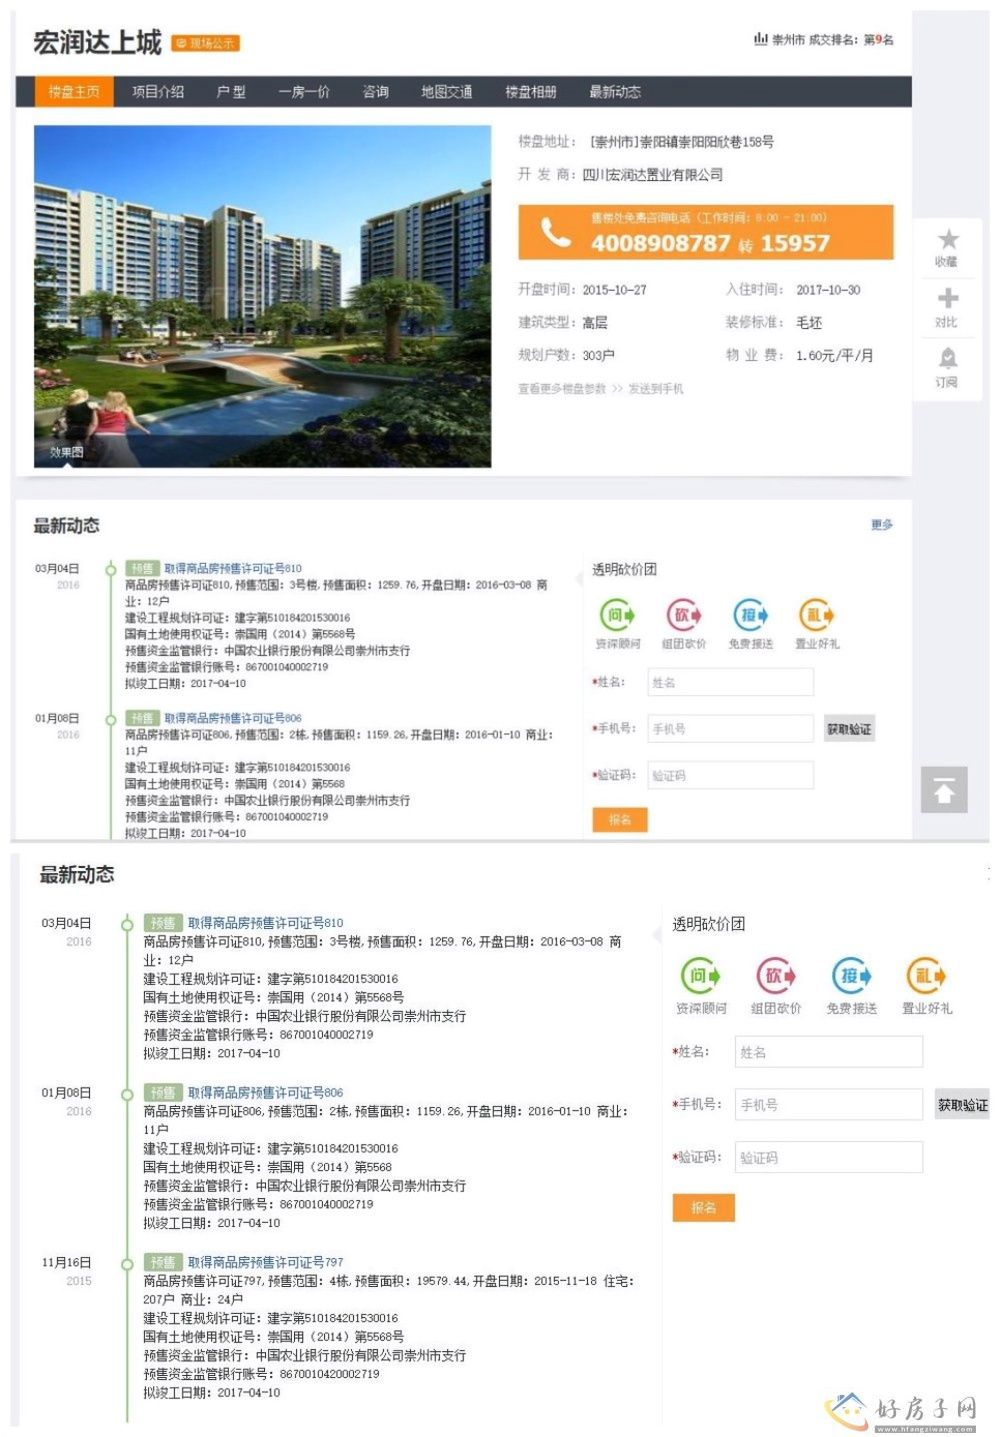Screen dimensions: 1000x1437
Task: Click the 查看更多楼盘参数 link
Action: (x=562, y=389)
